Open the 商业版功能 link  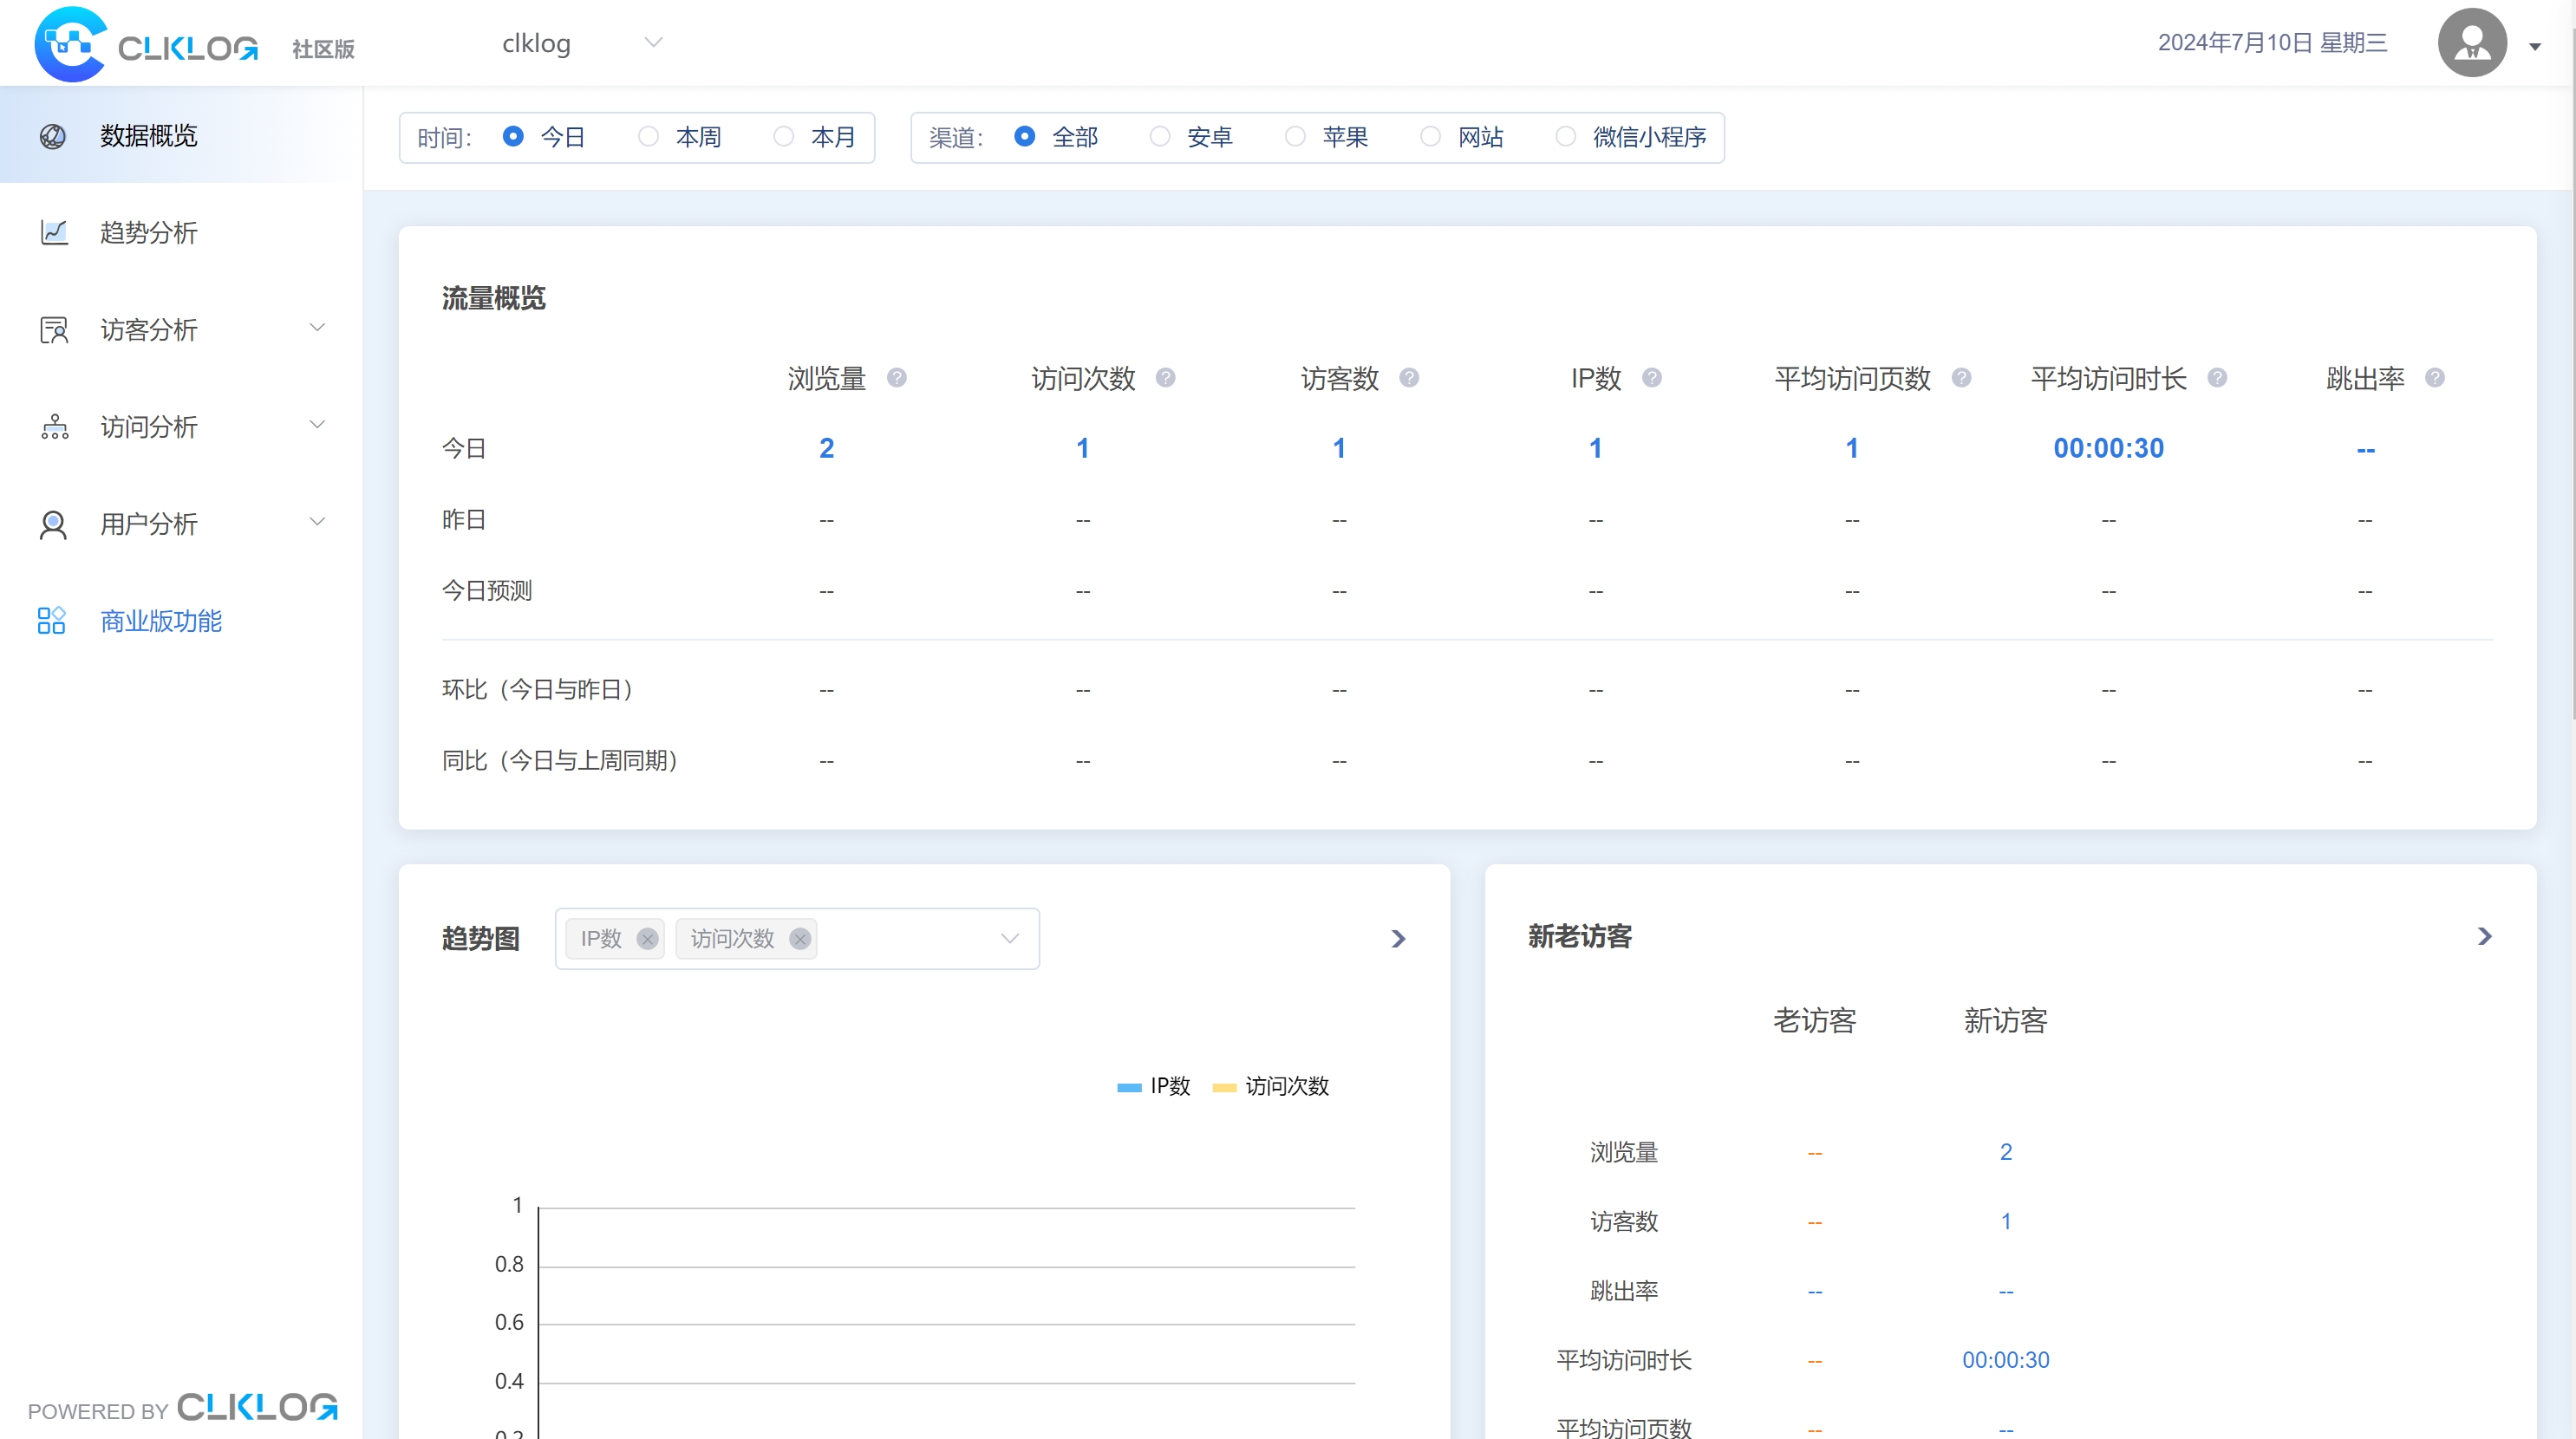click(x=160, y=621)
